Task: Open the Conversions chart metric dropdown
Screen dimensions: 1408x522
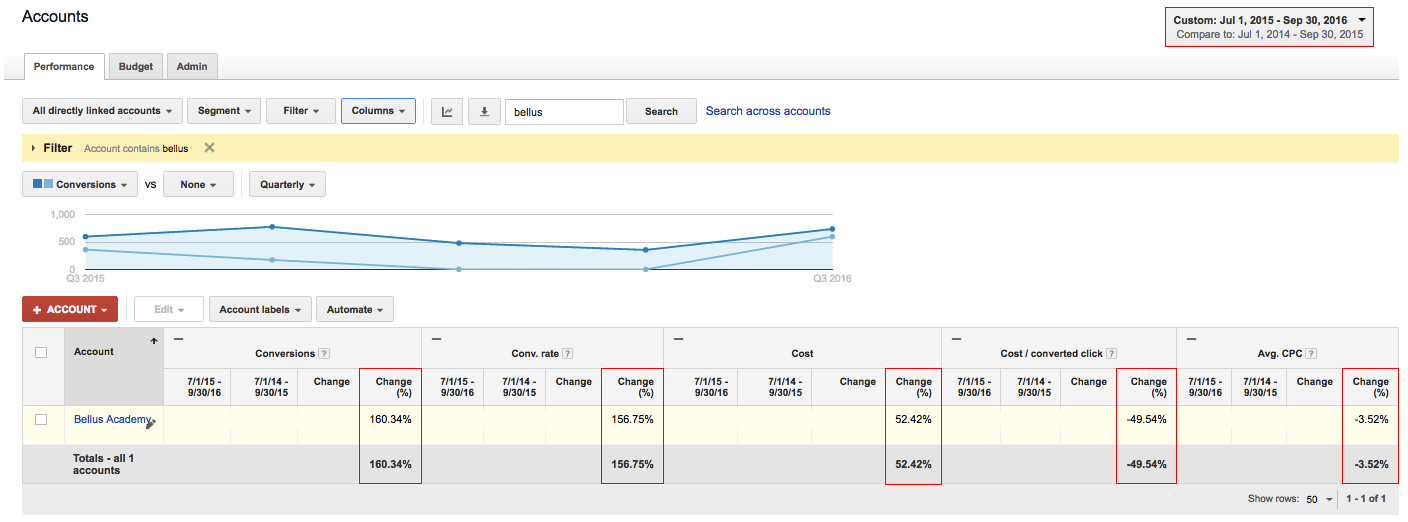Action: tap(80, 185)
